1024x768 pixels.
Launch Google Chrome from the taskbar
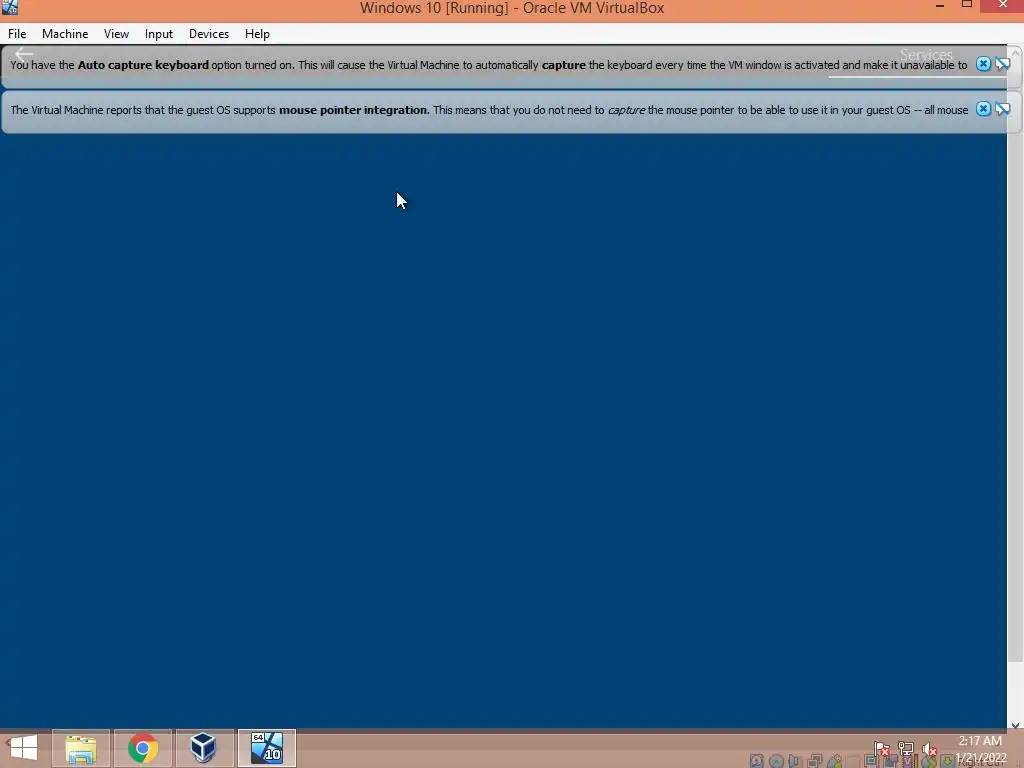coord(142,748)
